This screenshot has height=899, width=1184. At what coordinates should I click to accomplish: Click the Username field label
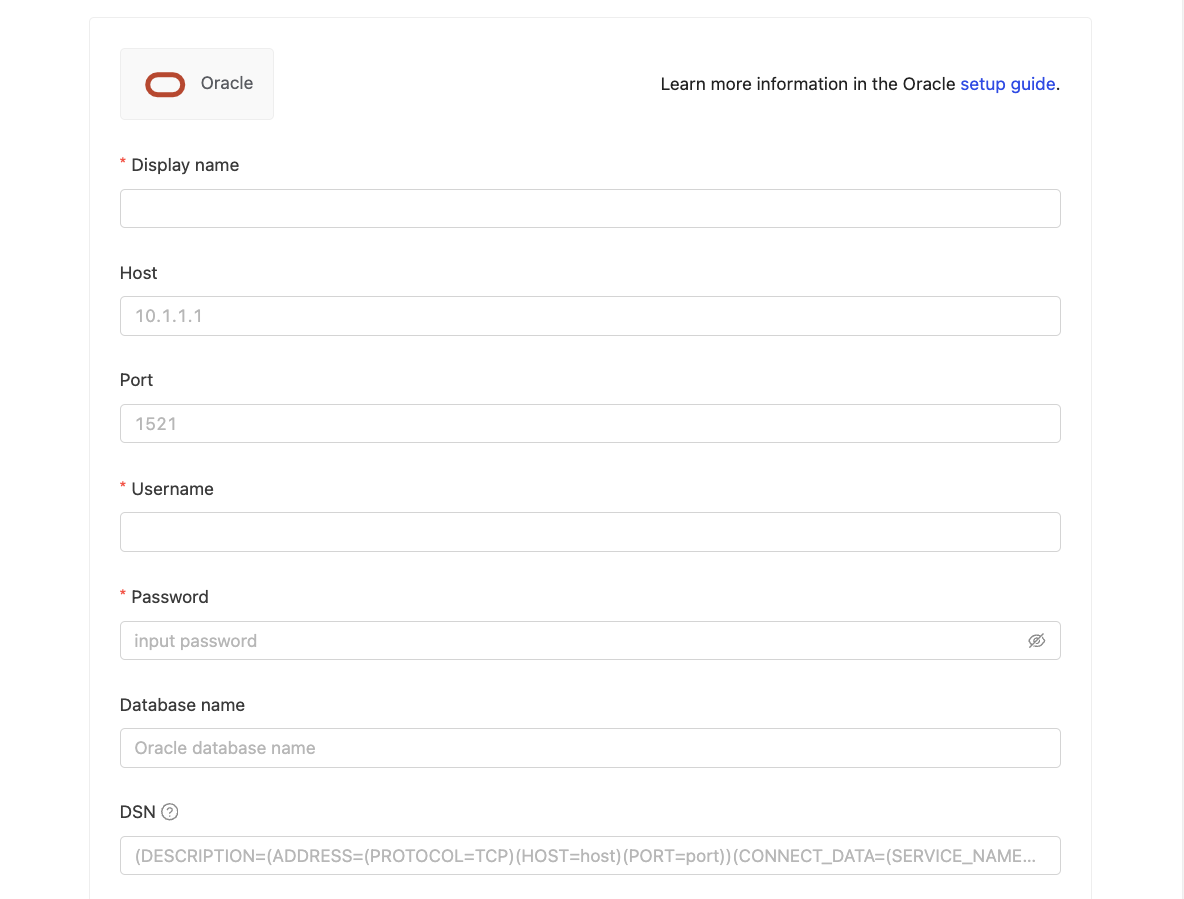pyautogui.click(x=172, y=489)
